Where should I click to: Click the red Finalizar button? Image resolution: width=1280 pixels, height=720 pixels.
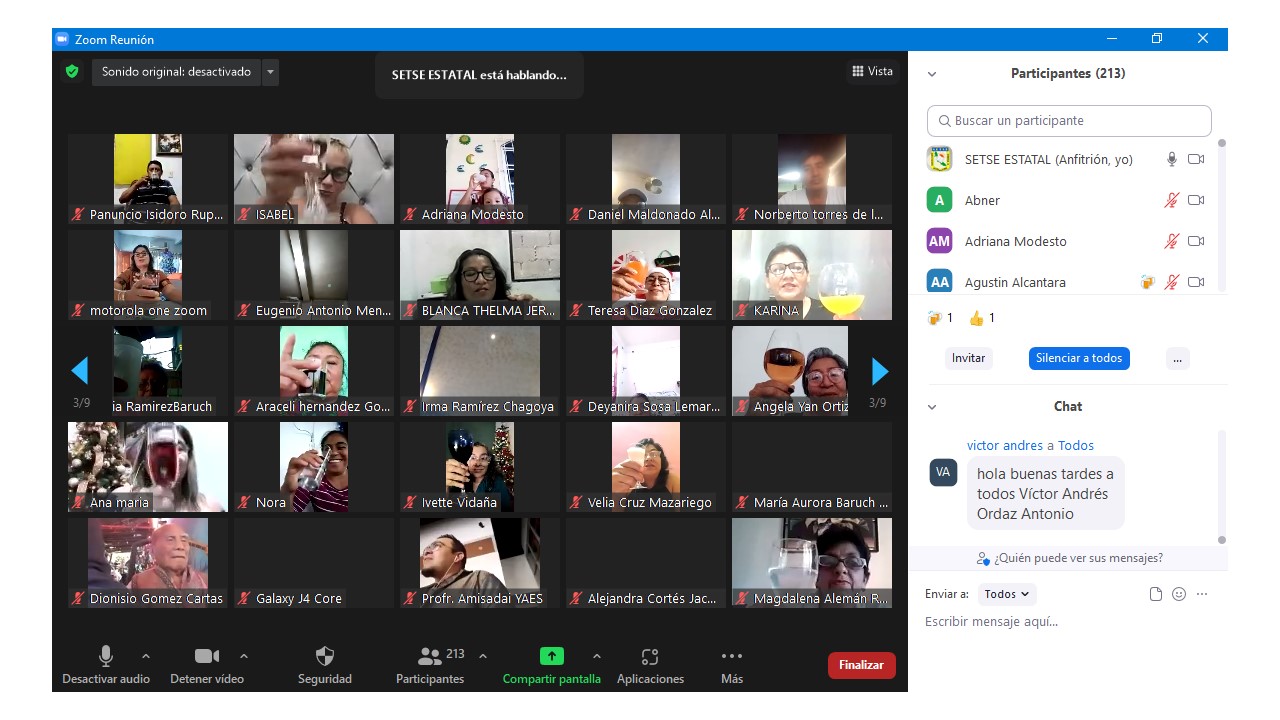coord(862,665)
